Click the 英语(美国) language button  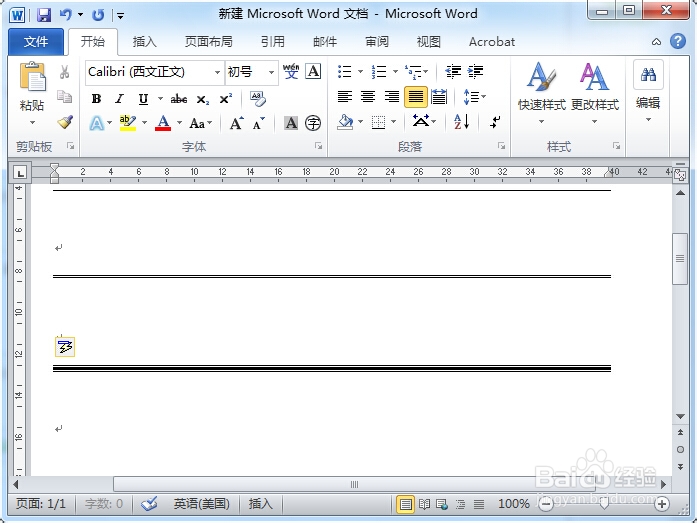tap(201, 503)
